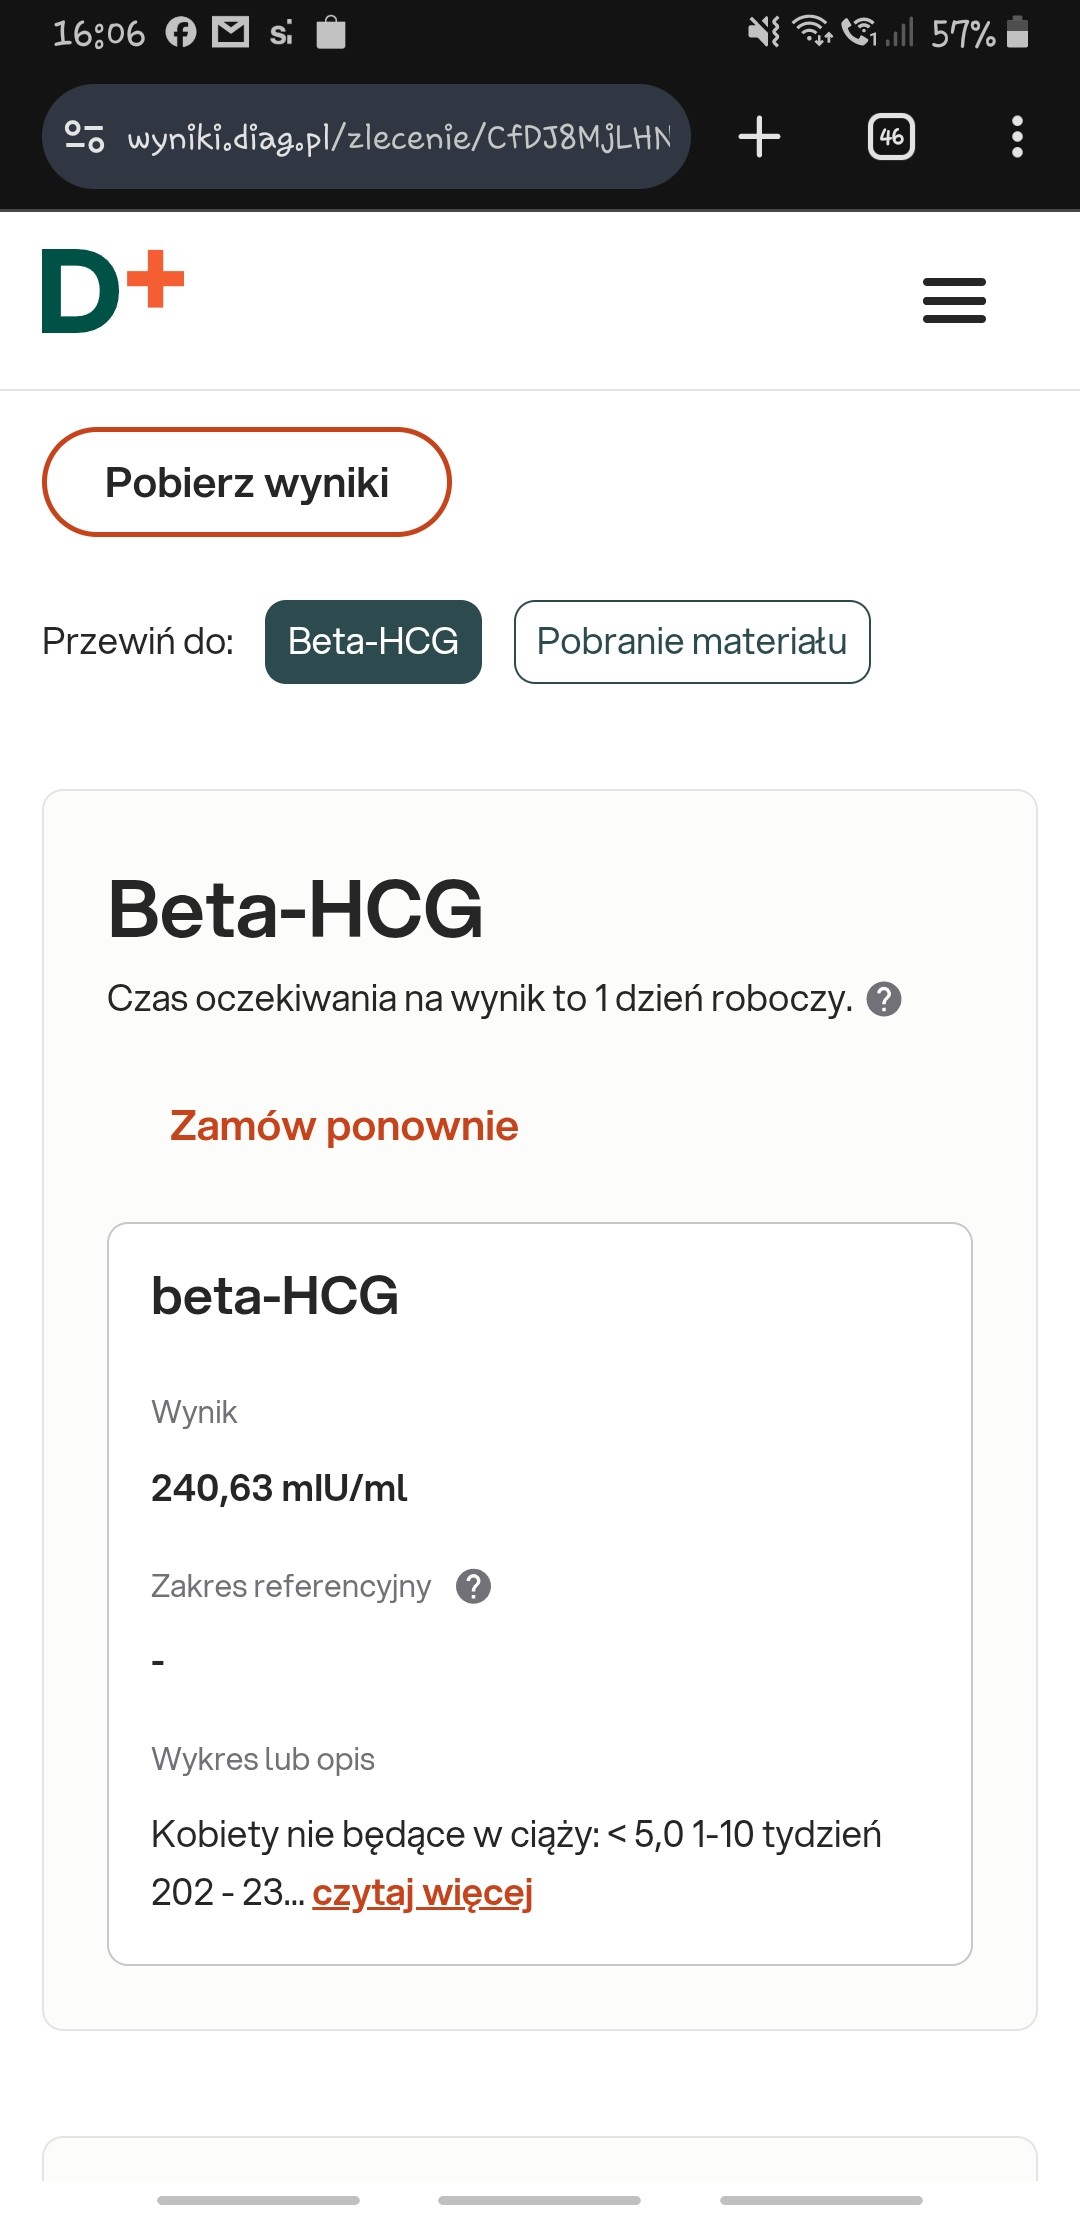Tap the Diagnostyka D+ logo
The width and height of the screenshot is (1080, 2220).
coord(113,291)
